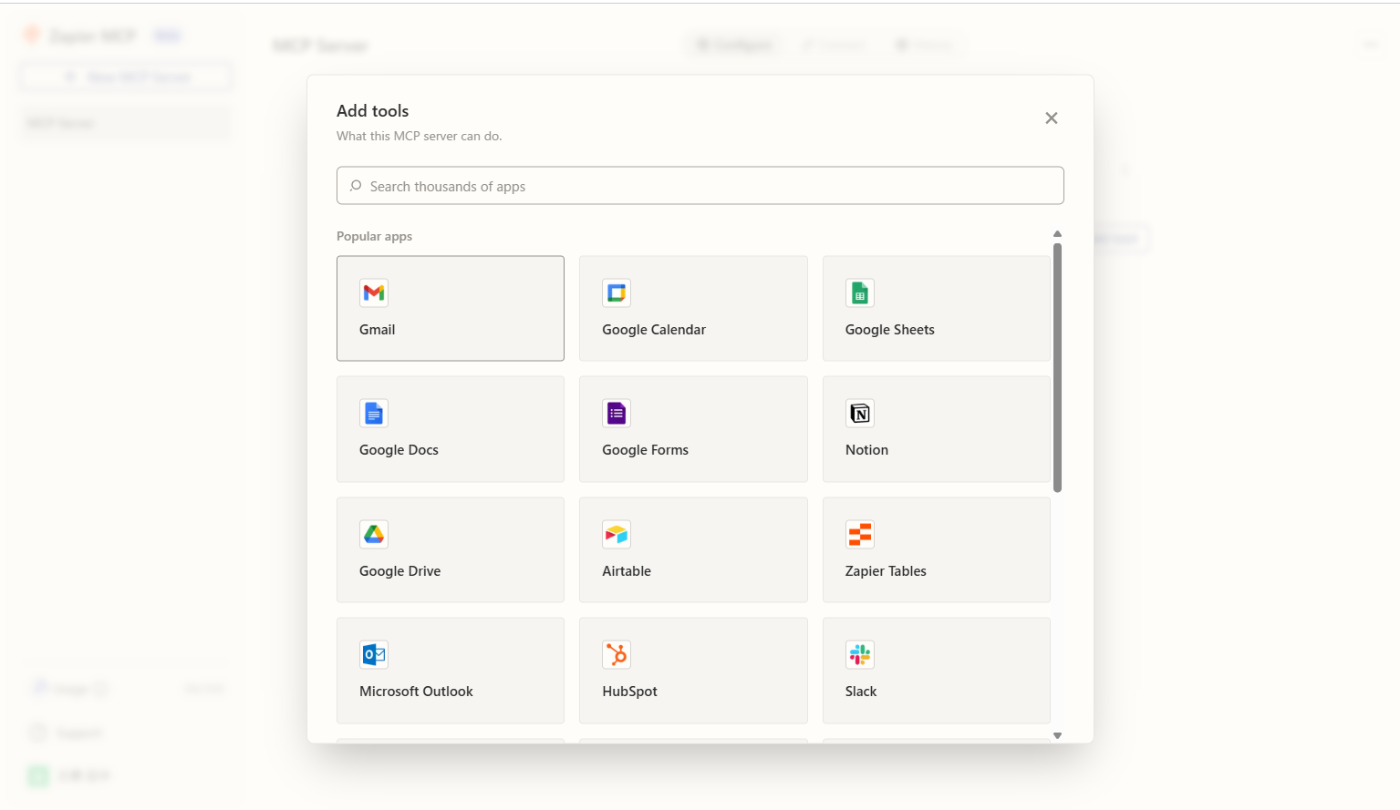Screen dimensions: 1400x810
Task: Select the Google Drive icon
Action: (374, 534)
